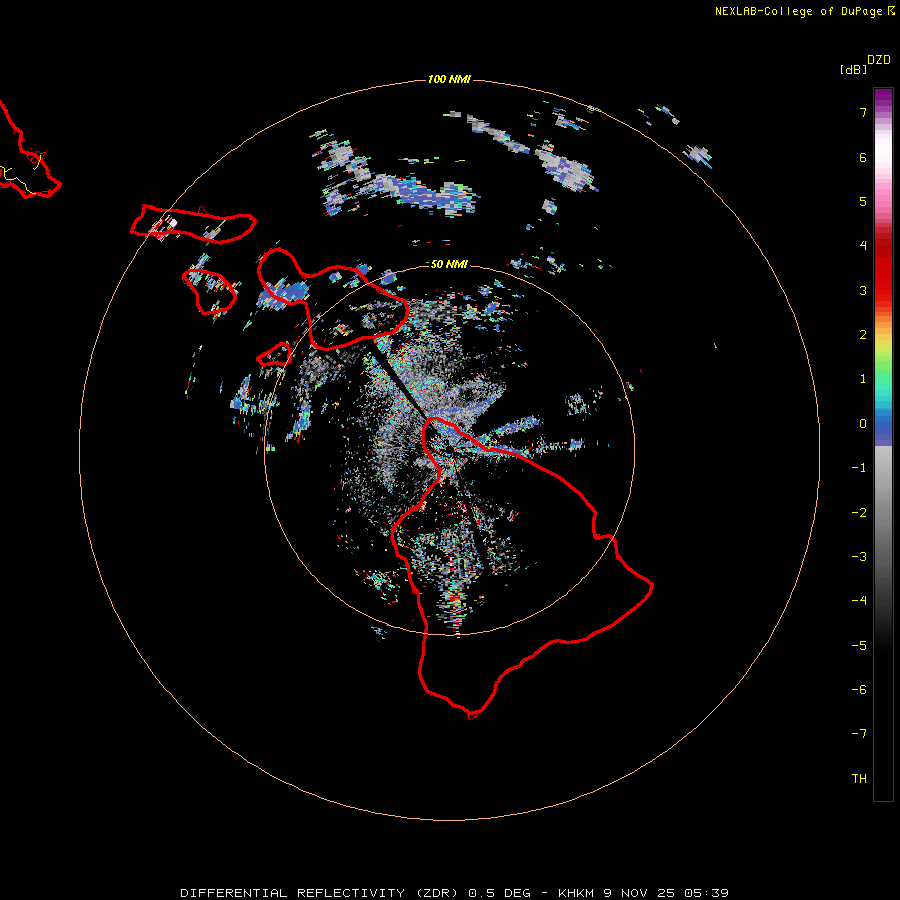Click the 6 value on color scale
The image size is (900, 900).
pyautogui.click(x=863, y=157)
